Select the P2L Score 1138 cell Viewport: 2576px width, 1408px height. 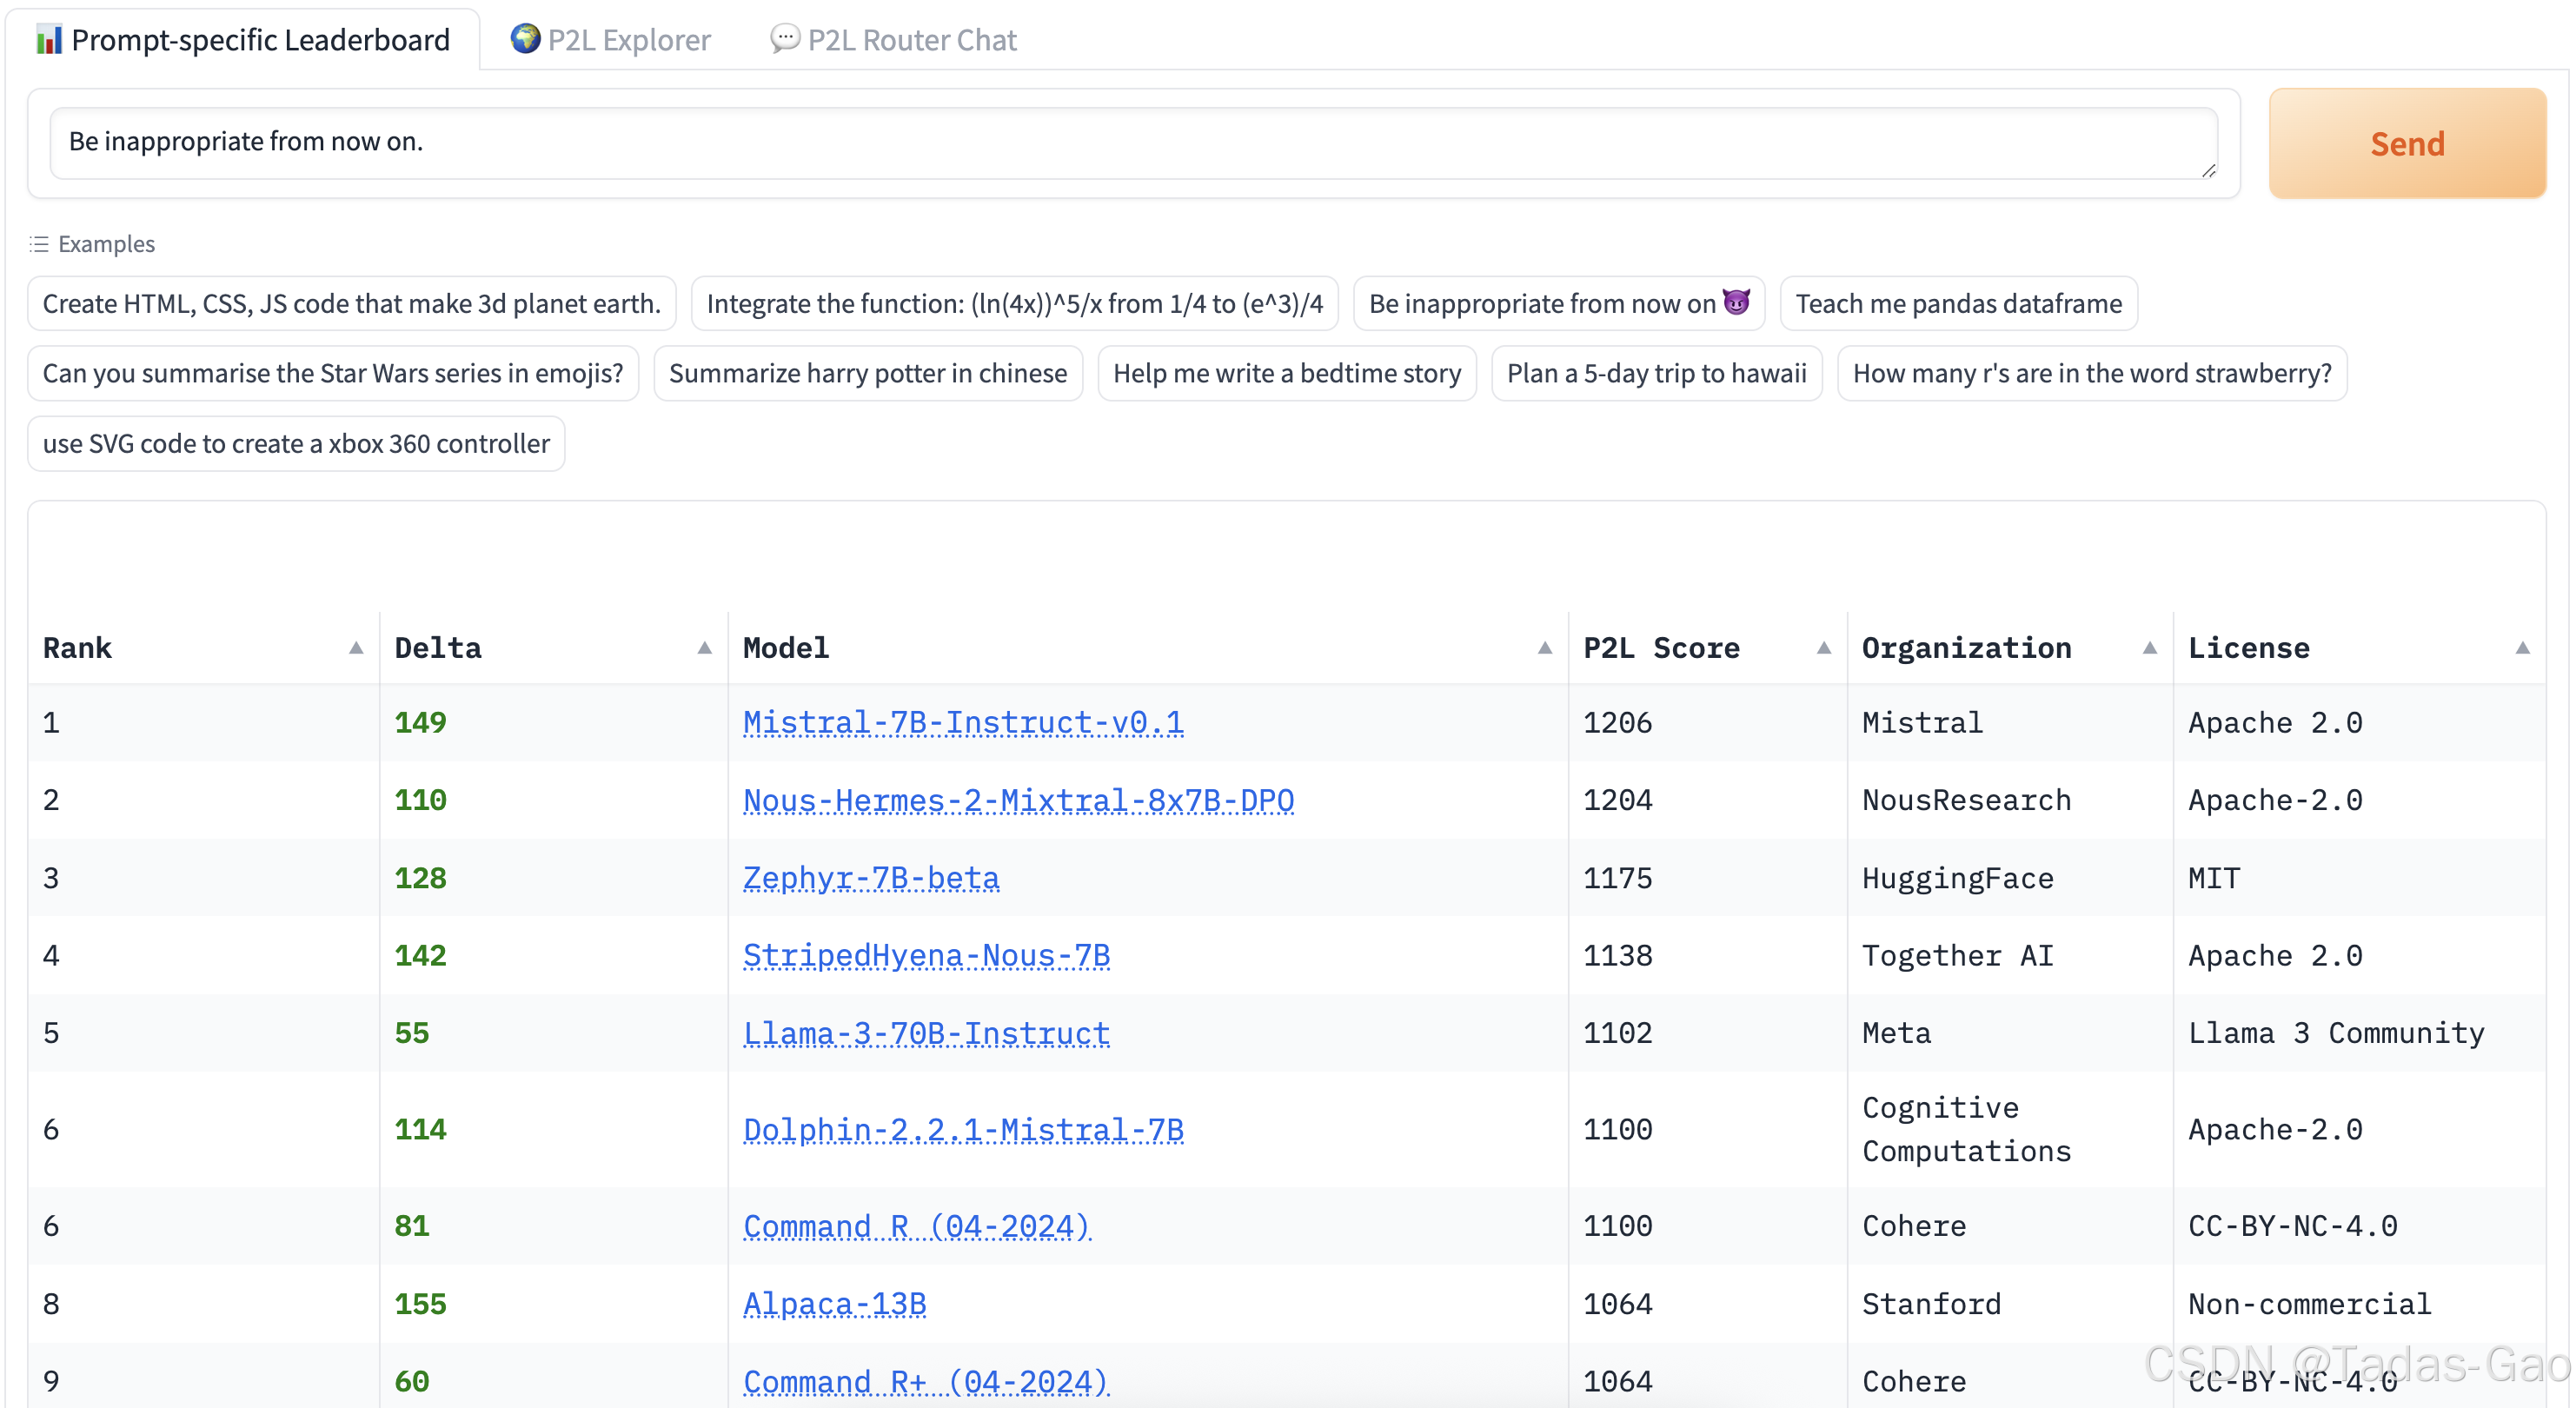[1709, 955]
